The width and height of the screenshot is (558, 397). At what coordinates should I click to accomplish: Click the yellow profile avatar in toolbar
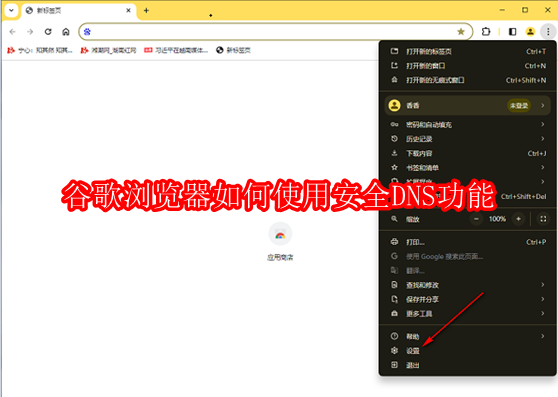530,32
